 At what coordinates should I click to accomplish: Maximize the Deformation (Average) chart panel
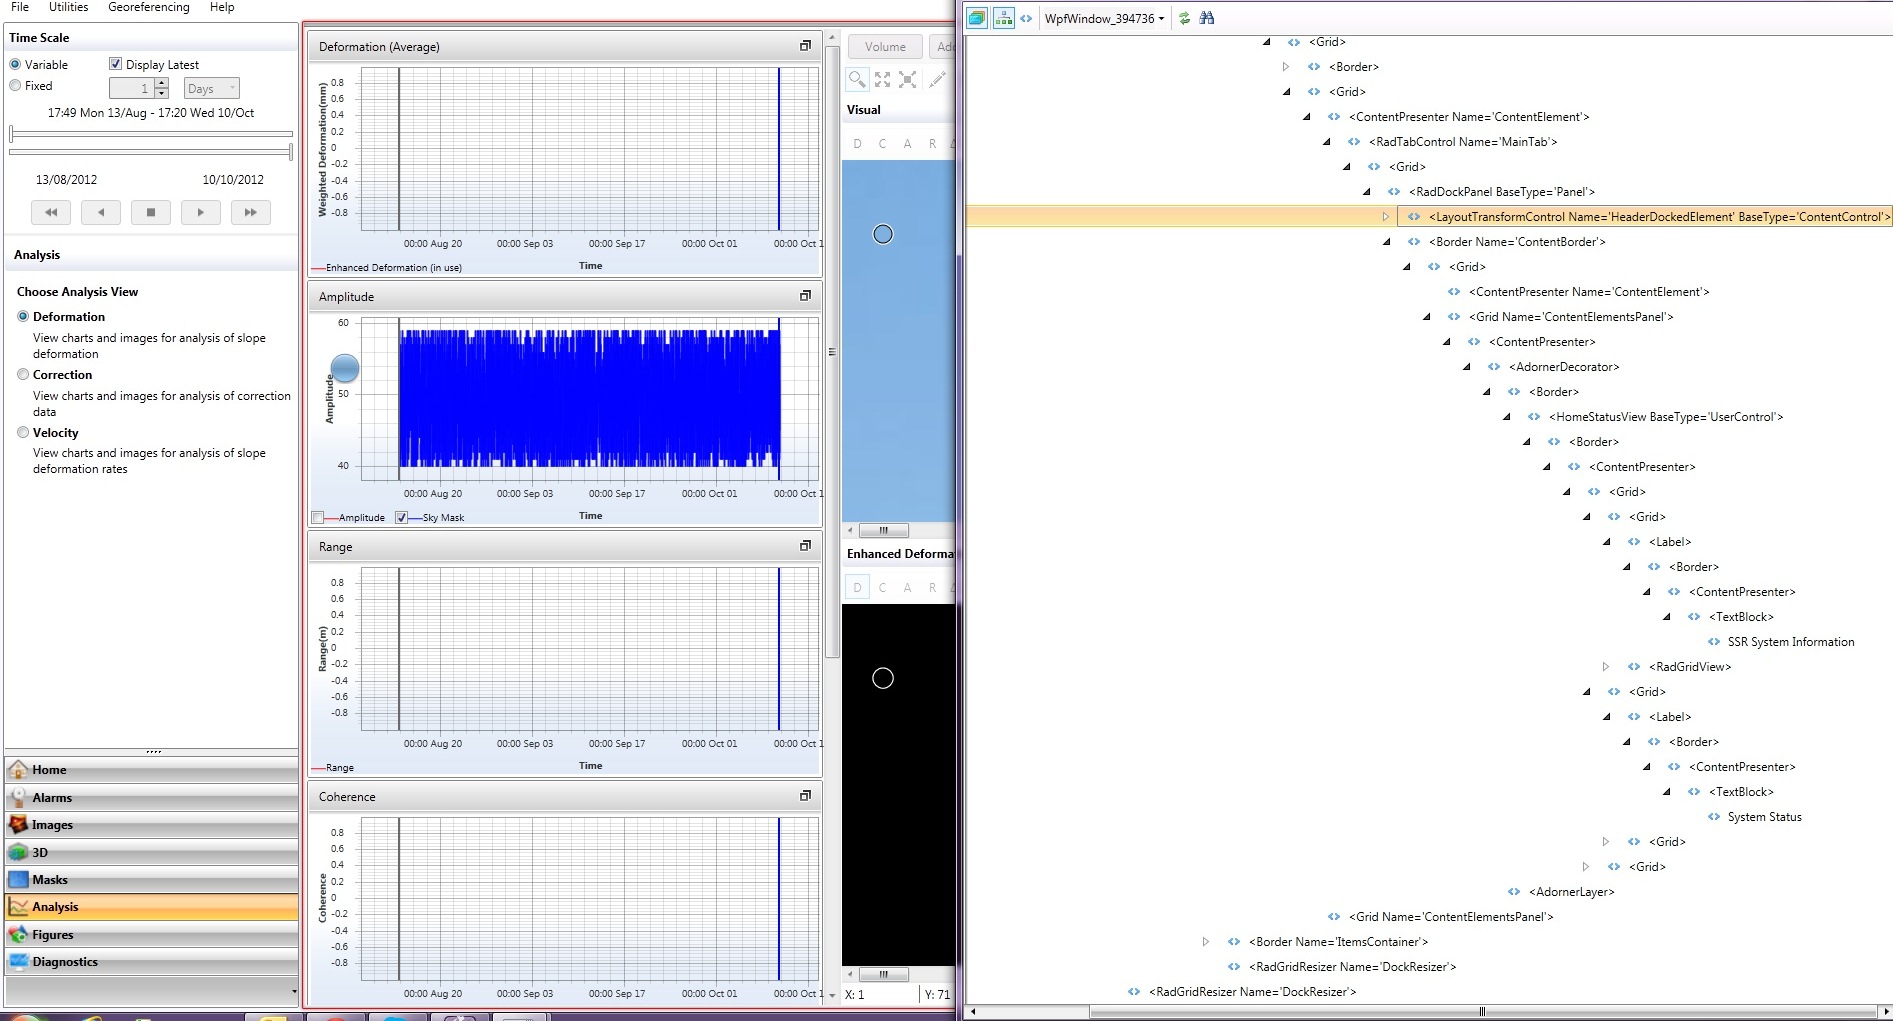(x=805, y=46)
